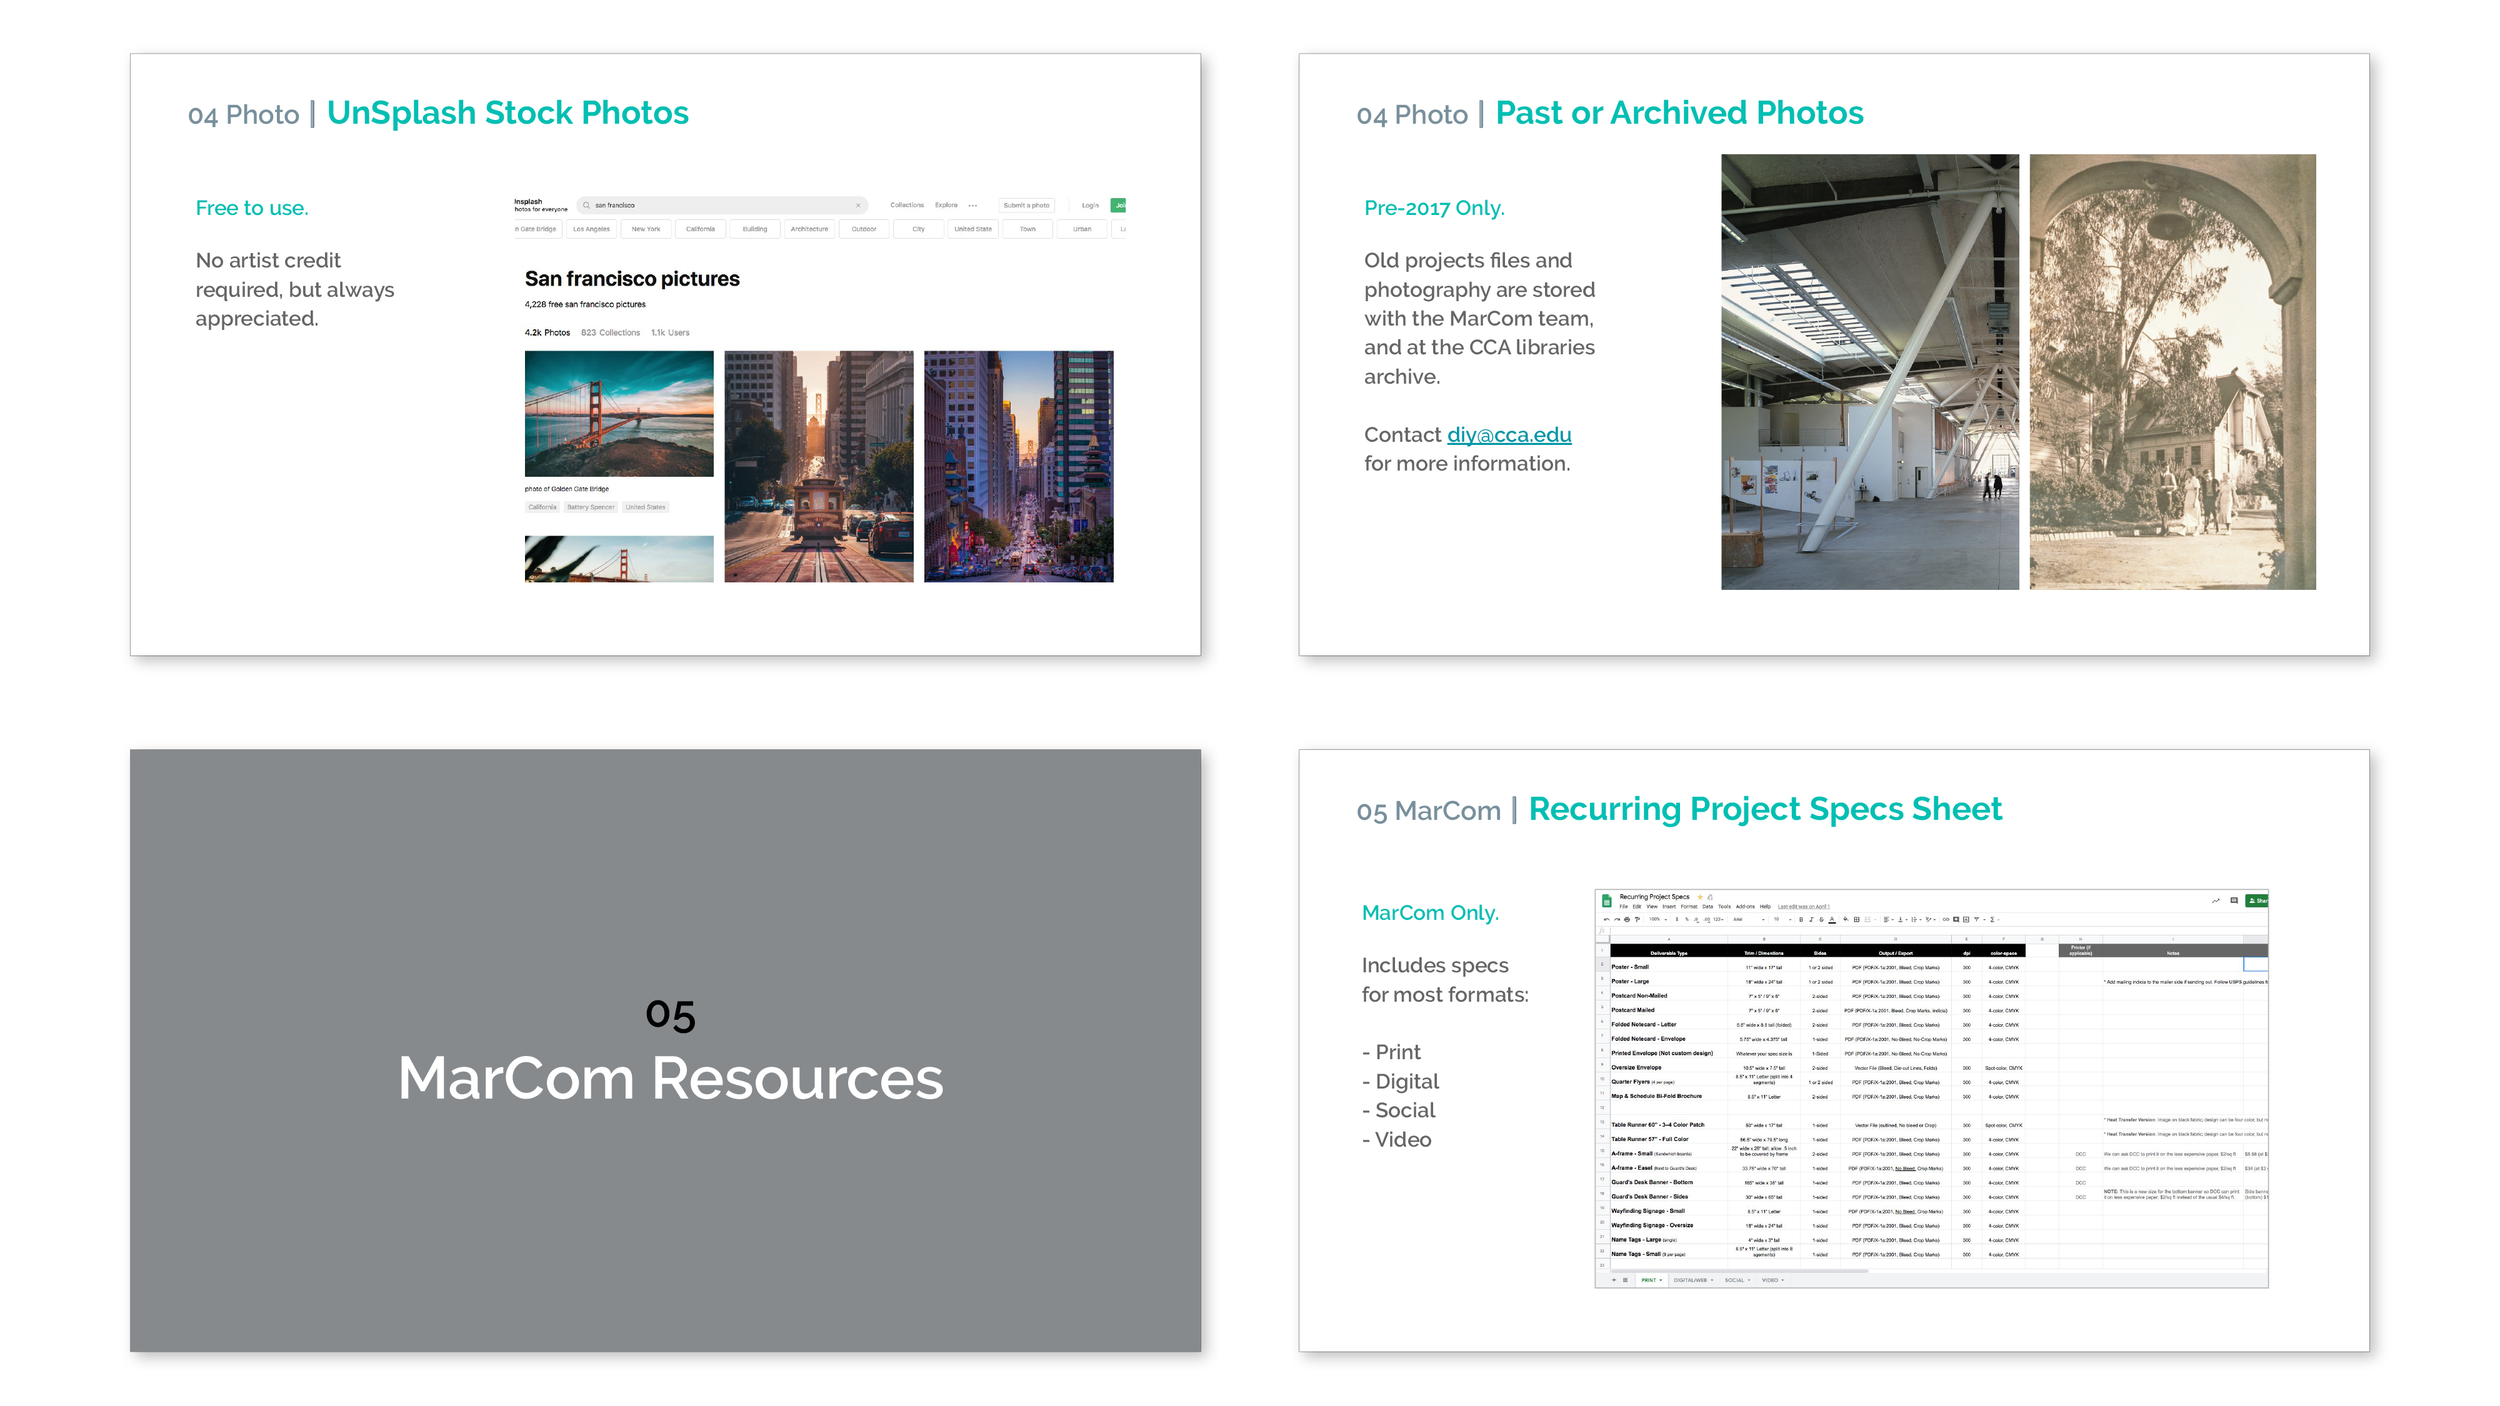Viewport: 2500px width, 1406px height.
Task: Select the Architecture tag chip
Action: click(809, 229)
